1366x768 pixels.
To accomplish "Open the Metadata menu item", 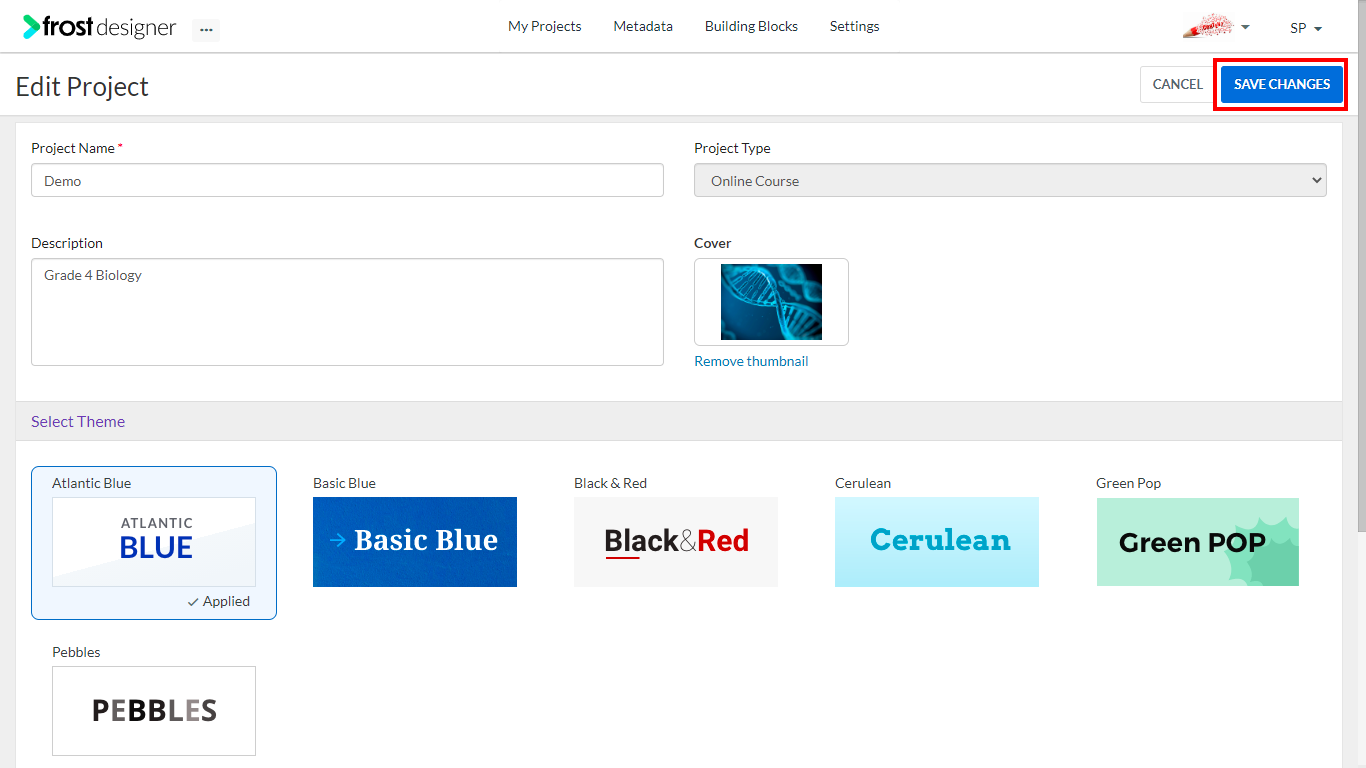I will point(643,27).
